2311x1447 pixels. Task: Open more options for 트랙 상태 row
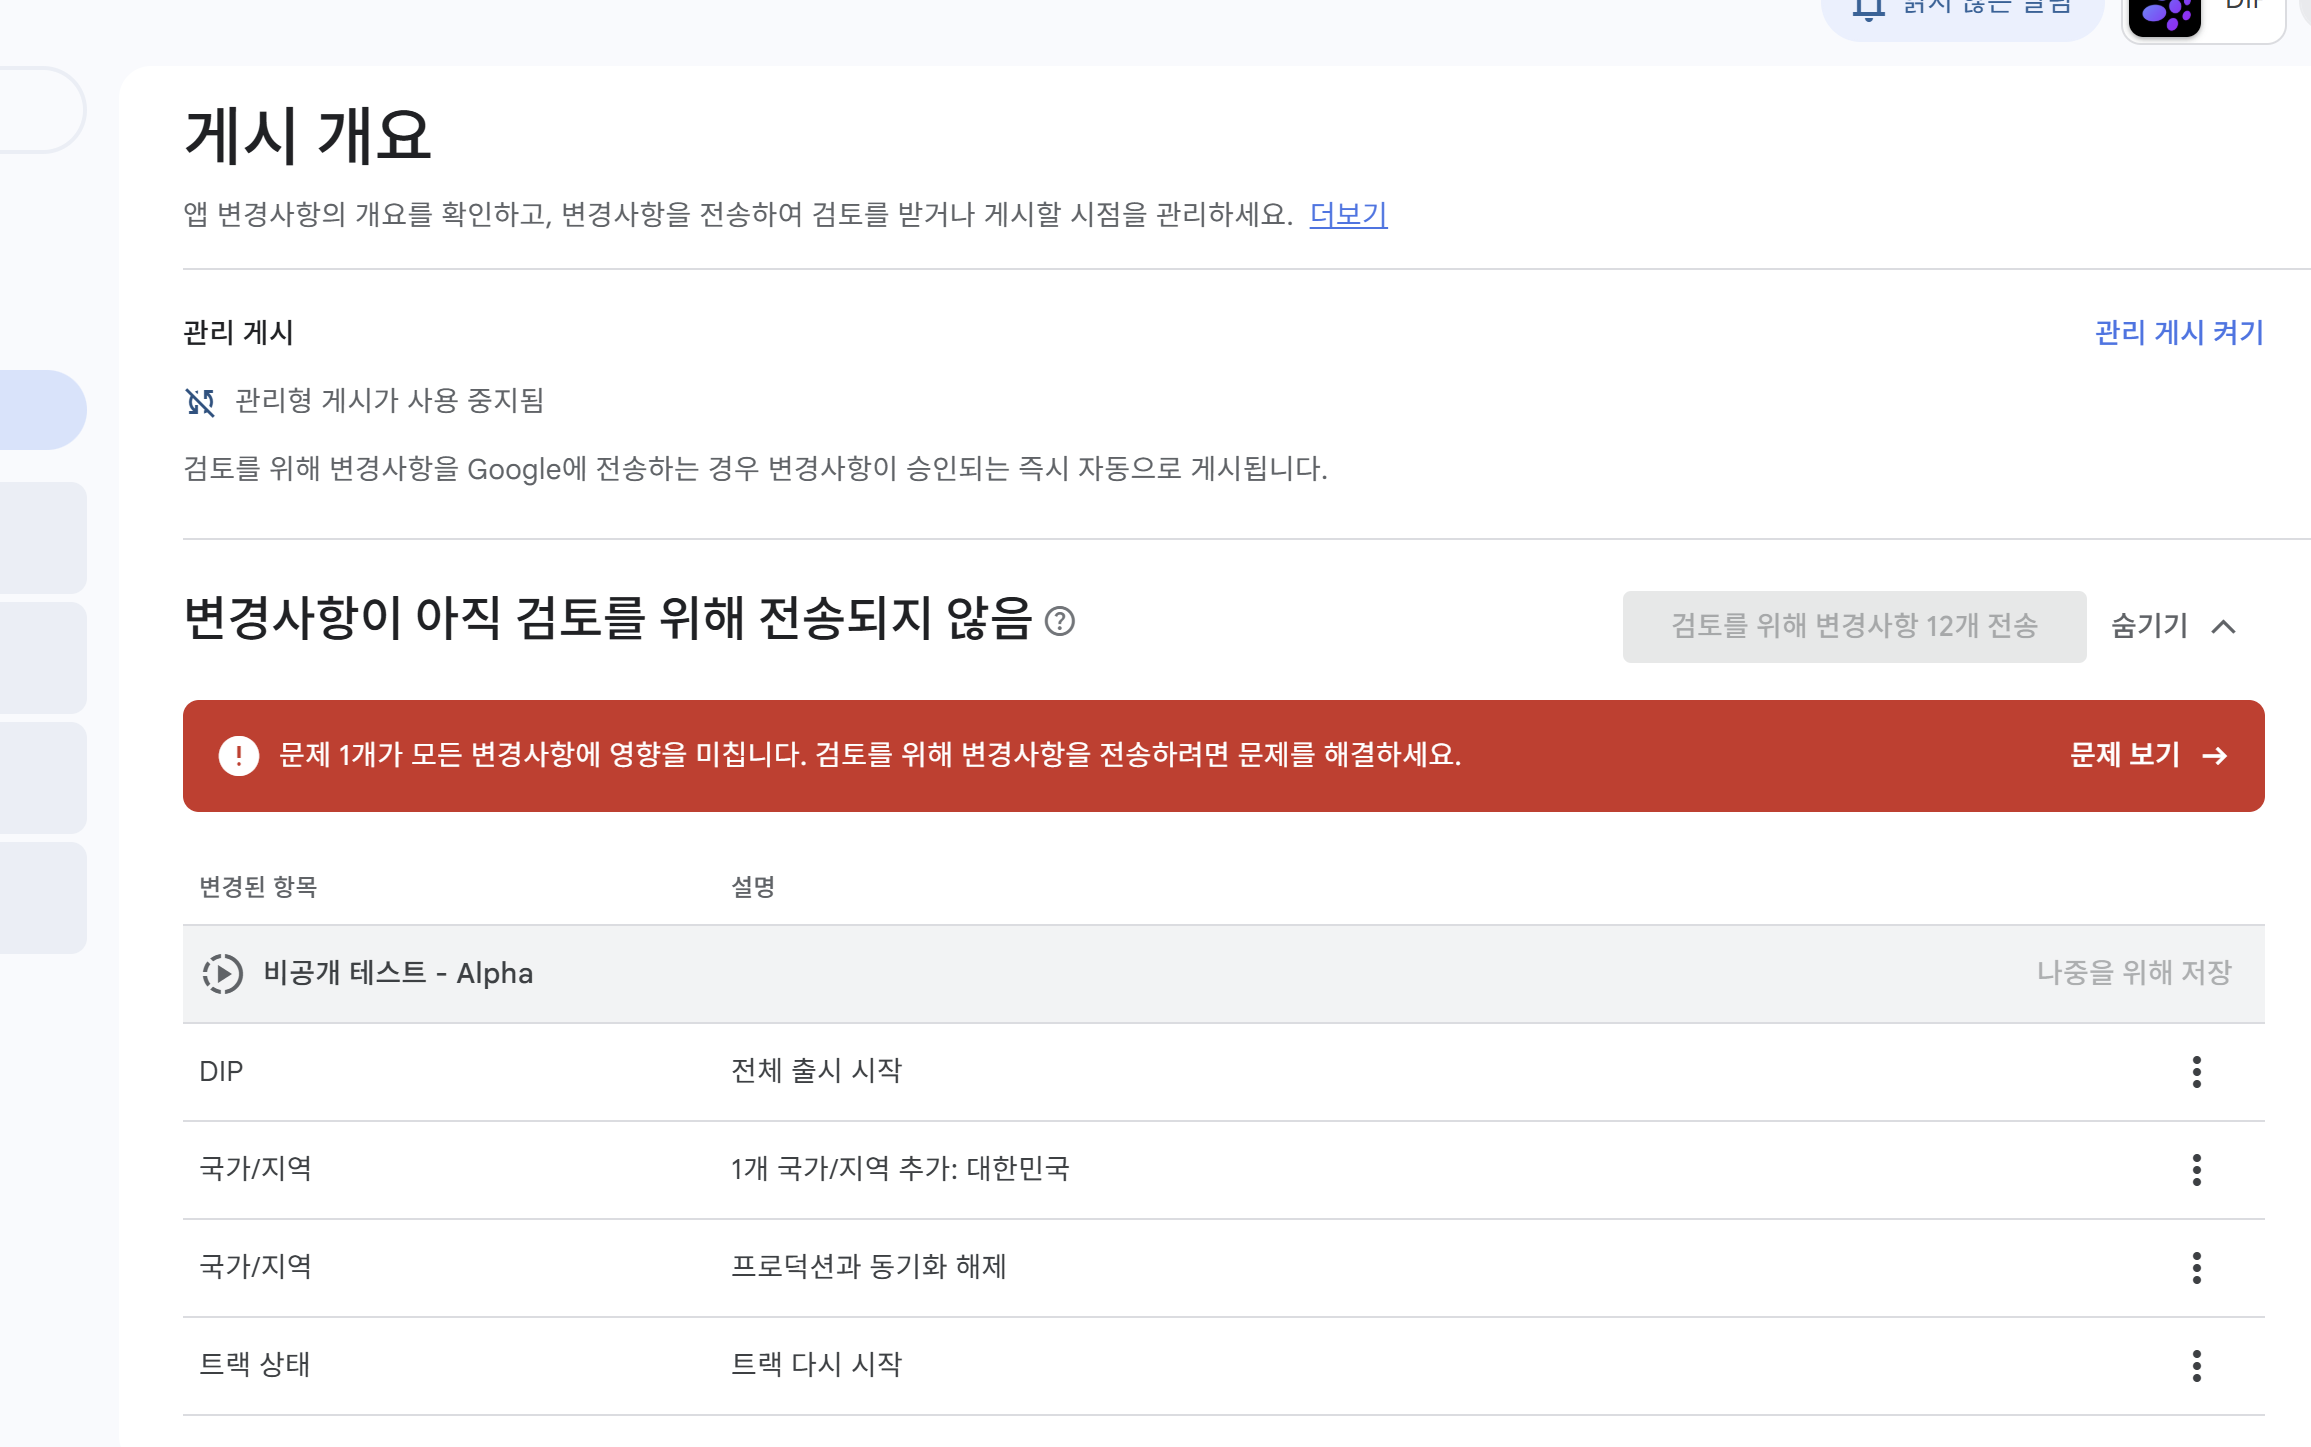pos(2196,1366)
